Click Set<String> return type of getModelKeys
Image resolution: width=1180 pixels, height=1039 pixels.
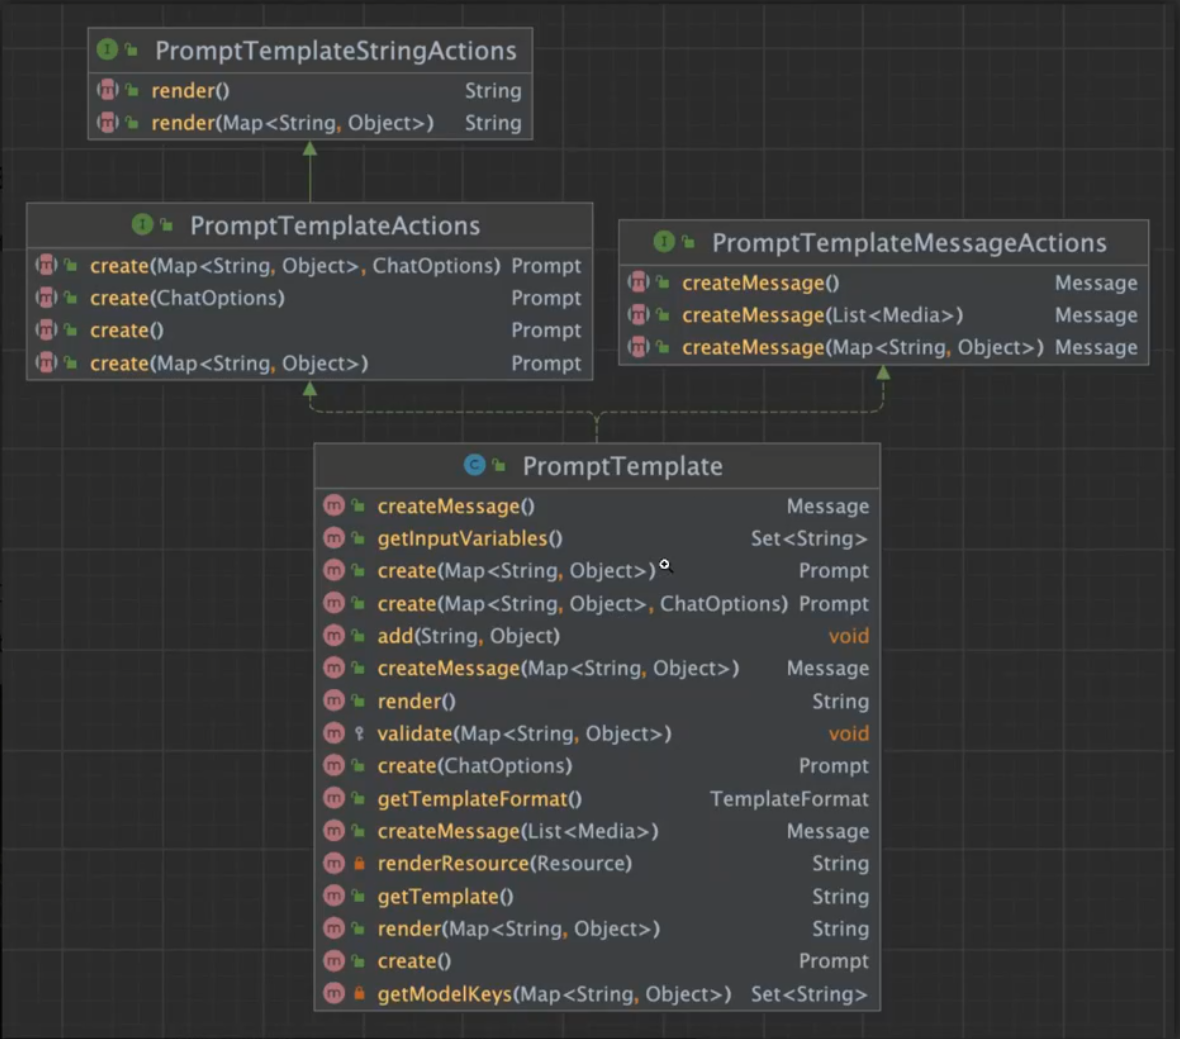[808, 994]
